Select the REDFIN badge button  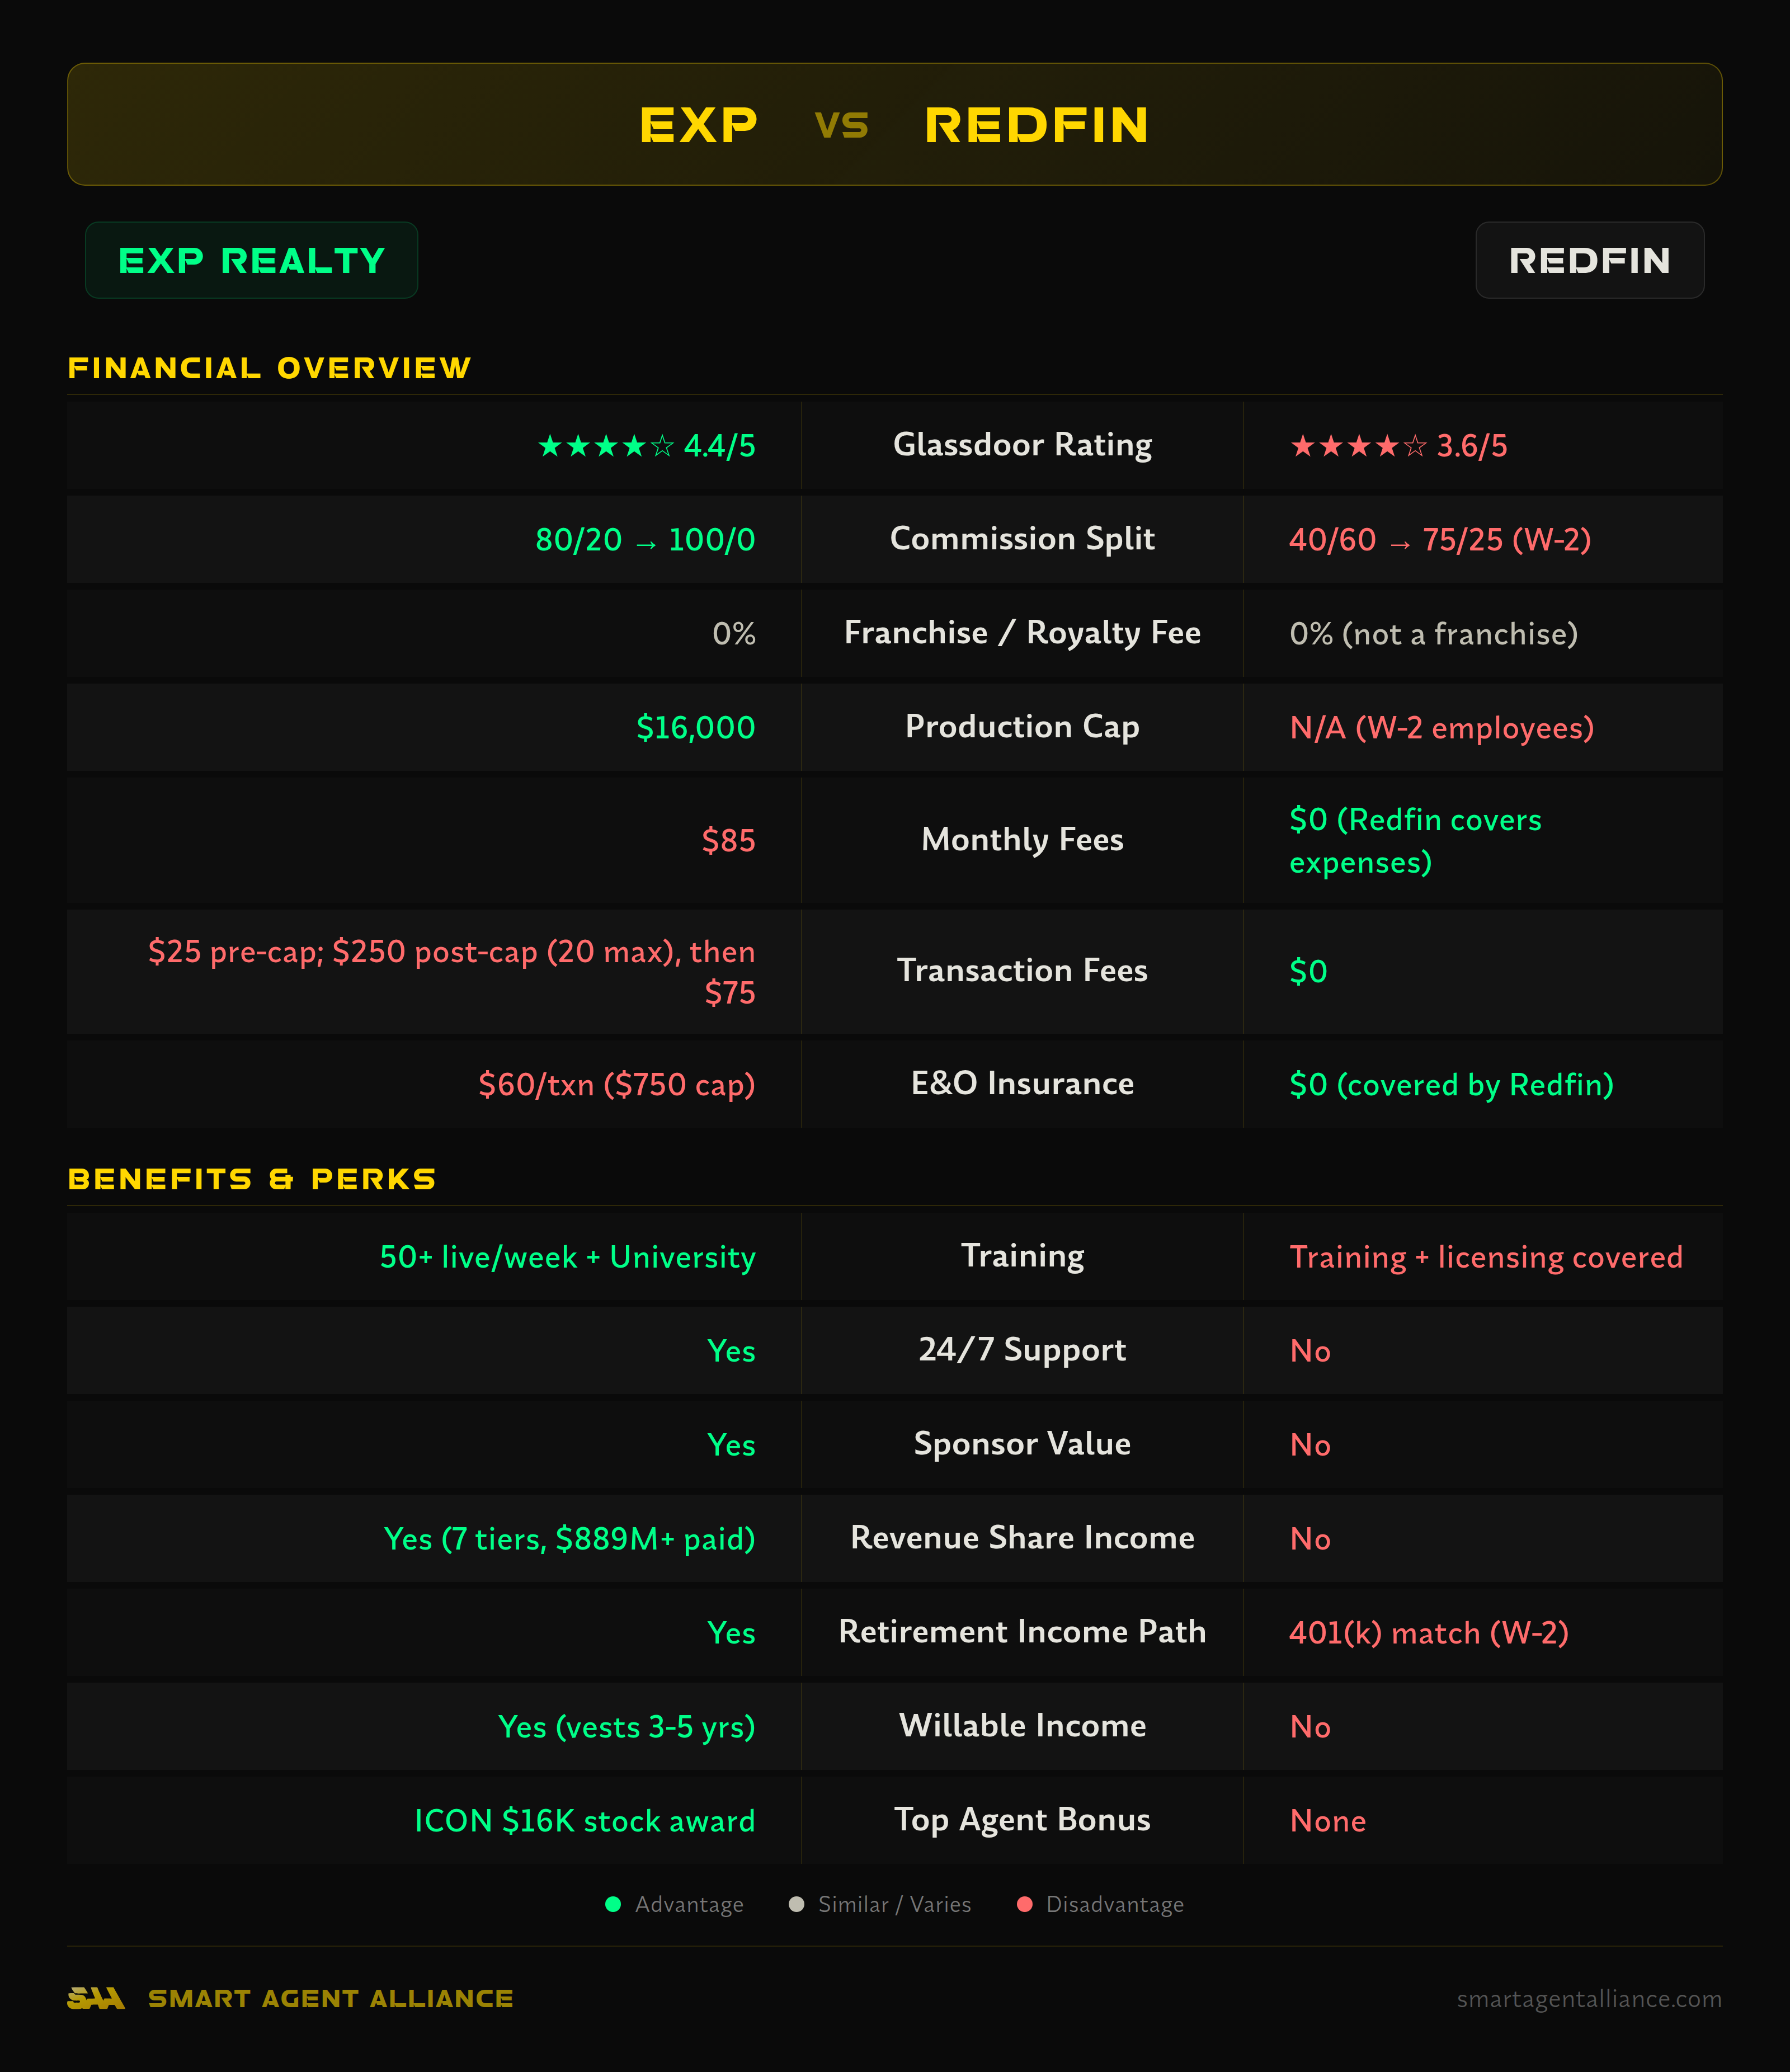[x=1589, y=260]
